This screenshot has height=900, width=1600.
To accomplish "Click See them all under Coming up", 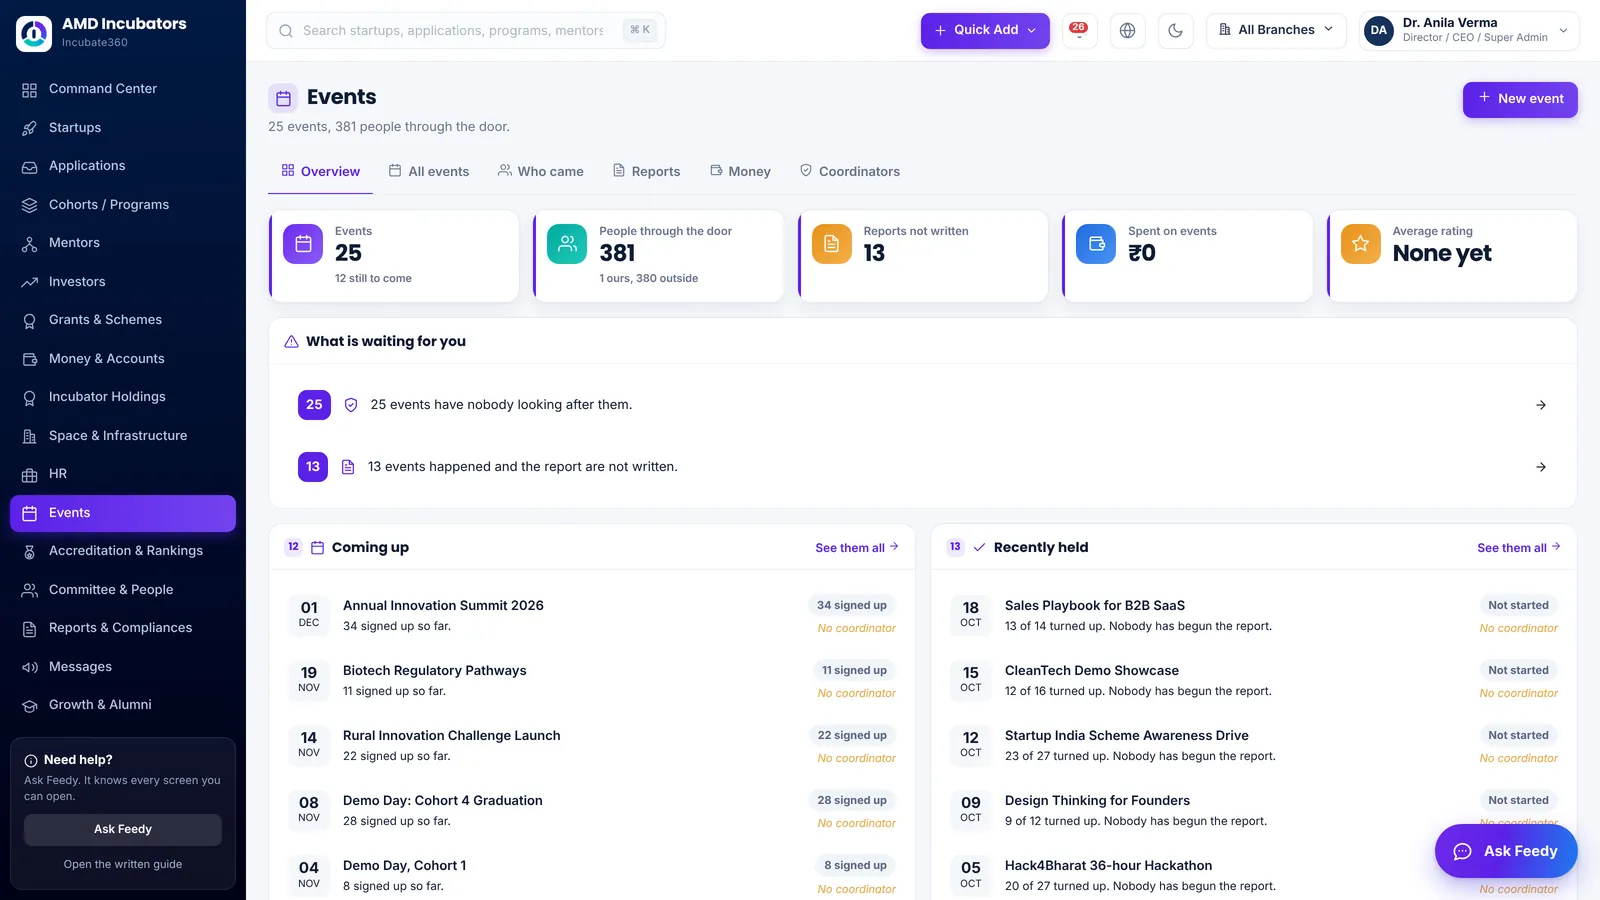I will [857, 548].
